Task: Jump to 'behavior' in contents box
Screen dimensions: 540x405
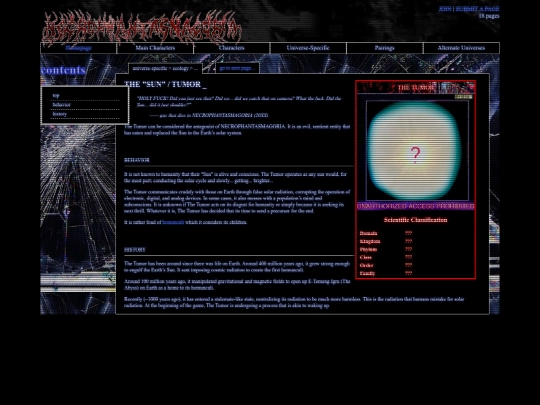Action: pos(61,105)
